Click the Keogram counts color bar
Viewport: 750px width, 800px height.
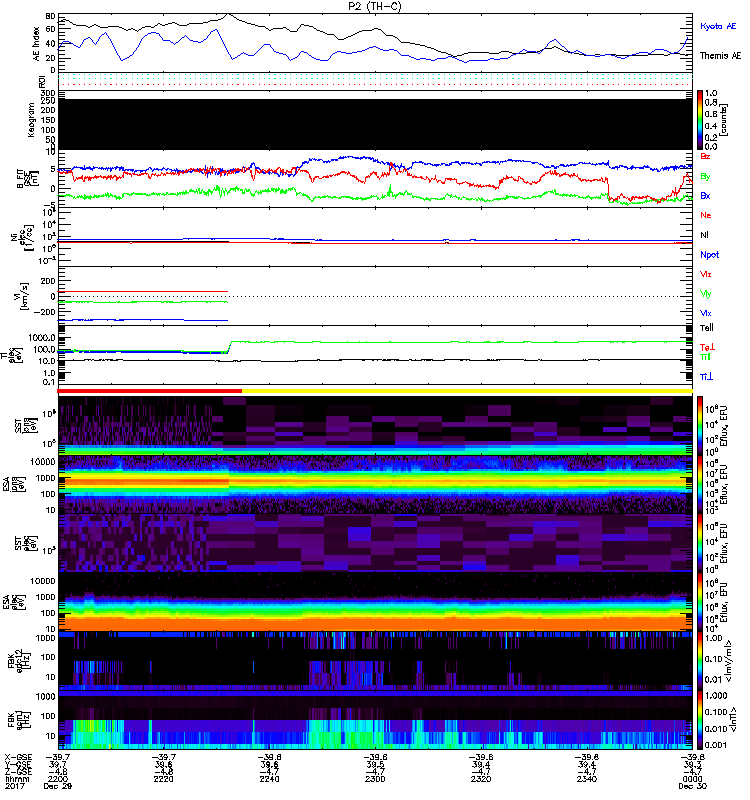[700, 119]
